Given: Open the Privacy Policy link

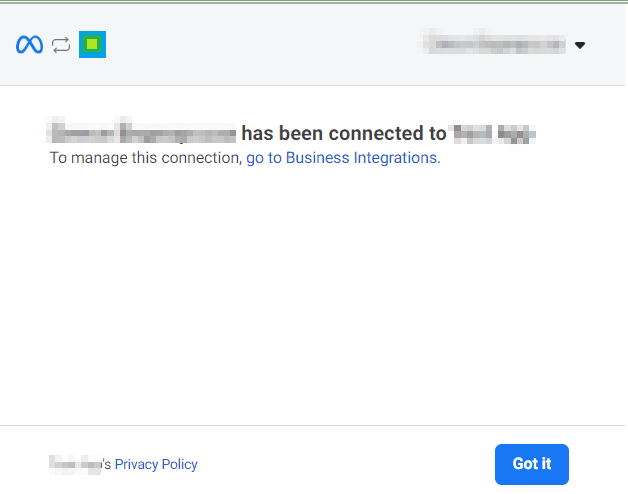Looking at the screenshot, I should [156, 464].
